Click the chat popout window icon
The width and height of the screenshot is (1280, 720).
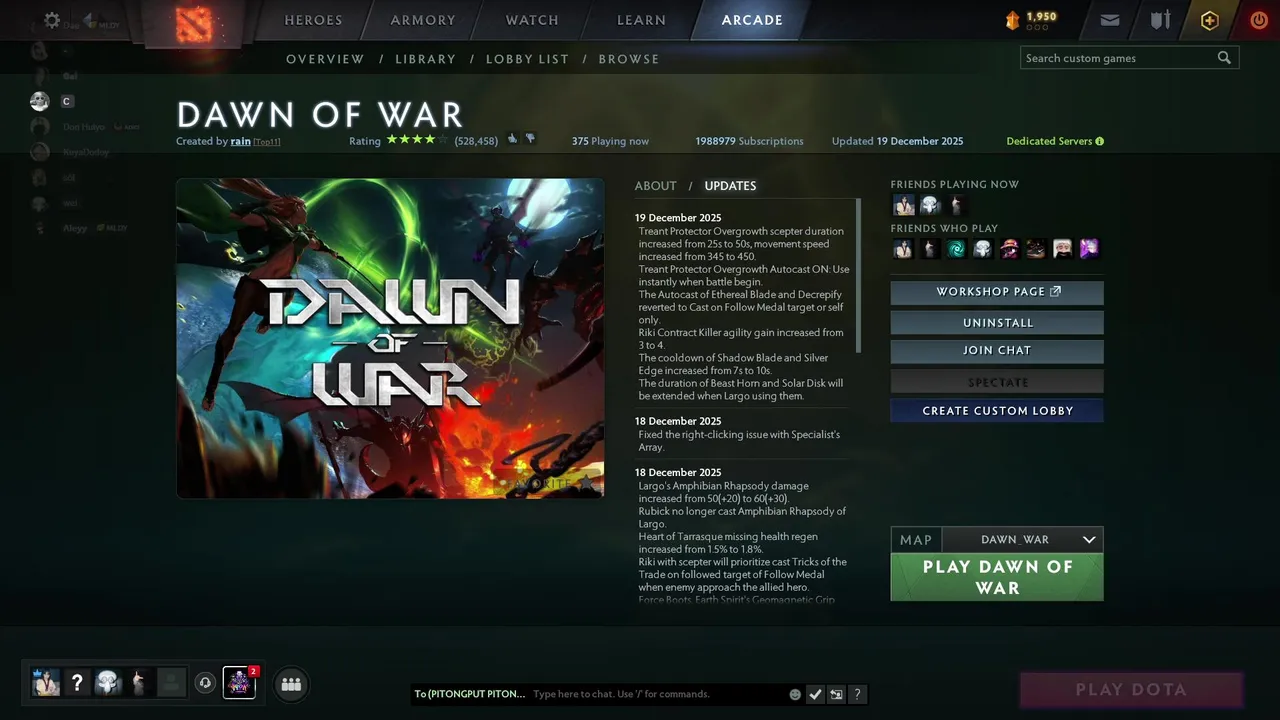(836, 694)
